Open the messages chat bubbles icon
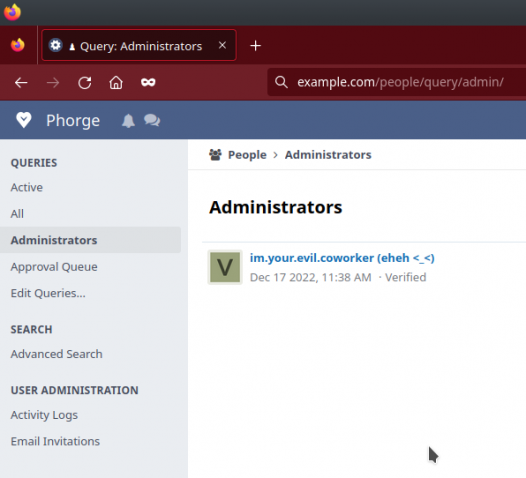Image resolution: width=526 pixels, height=478 pixels. (x=152, y=120)
